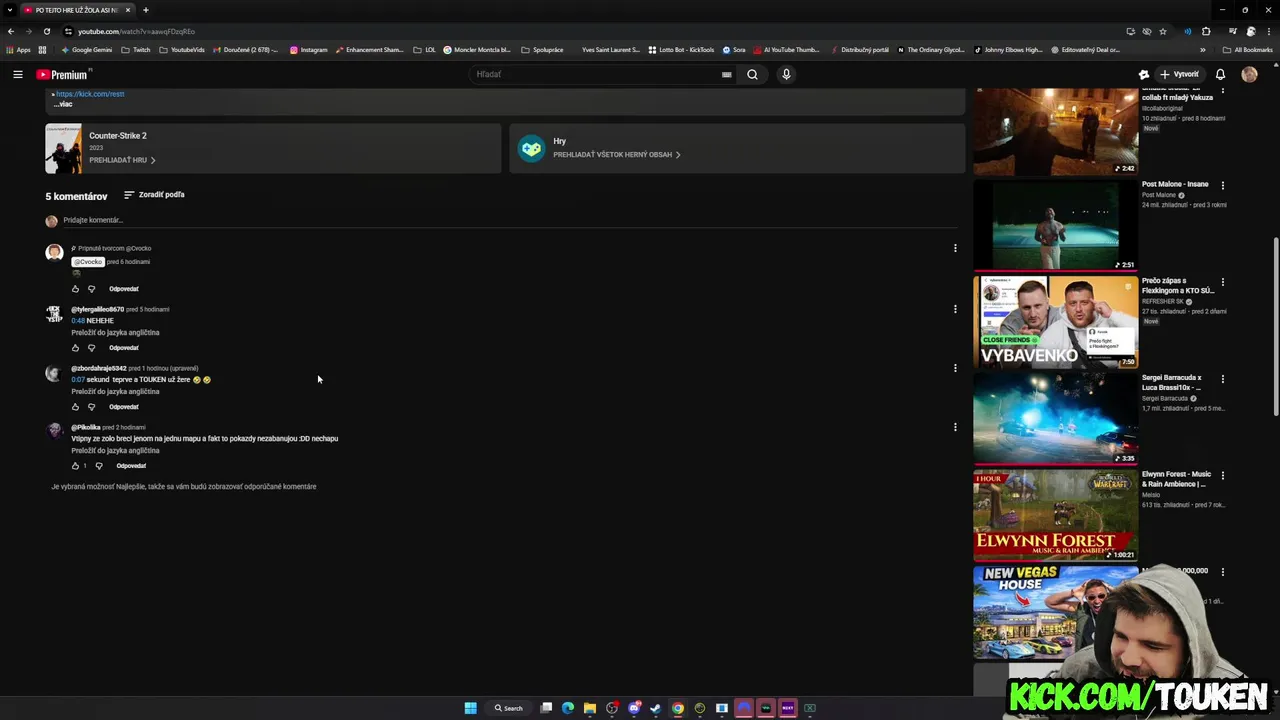Open options for pinned @Ovocko comment

click(955, 248)
